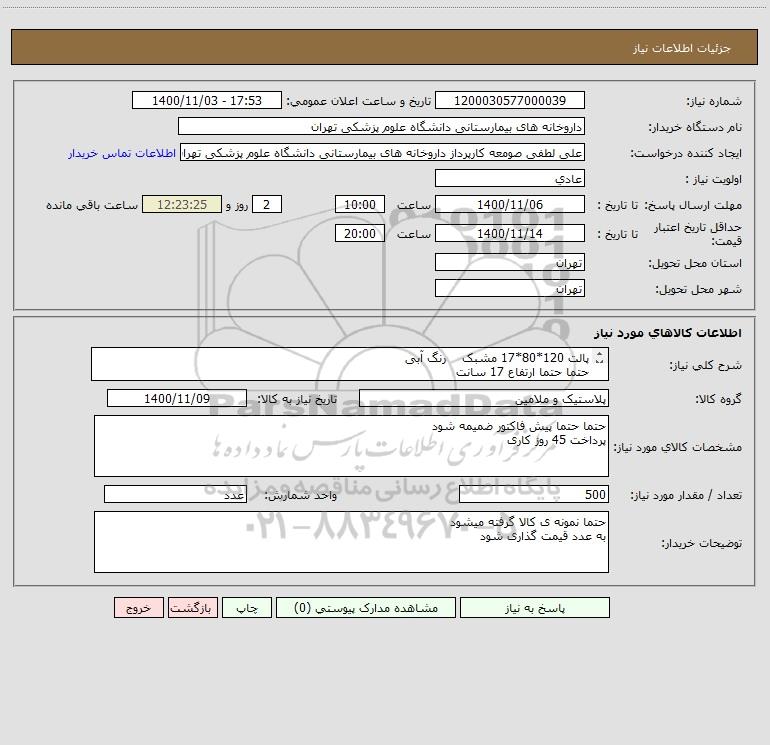Click the general description text 'پالت 120*80*17'

click(x=545, y=358)
